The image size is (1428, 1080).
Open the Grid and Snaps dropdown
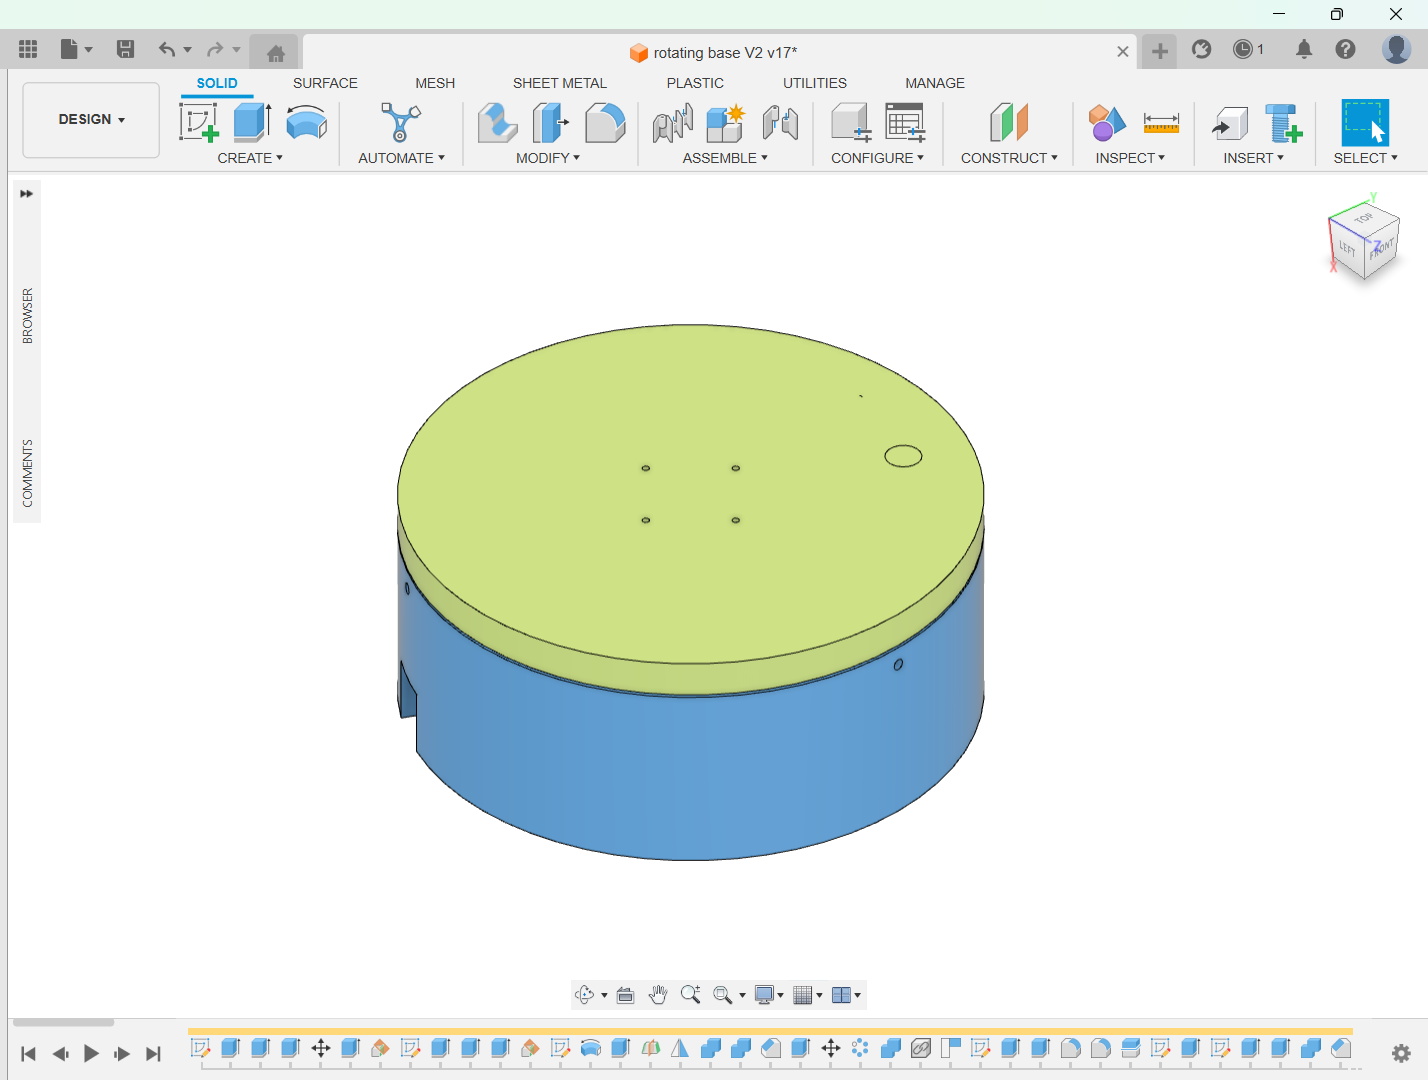(807, 995)
